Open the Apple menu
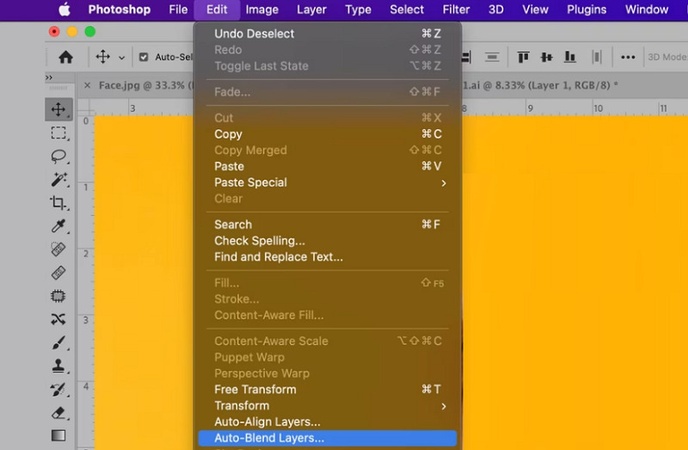This screenshot has height=450, width=688. click(x=64, y=10)
